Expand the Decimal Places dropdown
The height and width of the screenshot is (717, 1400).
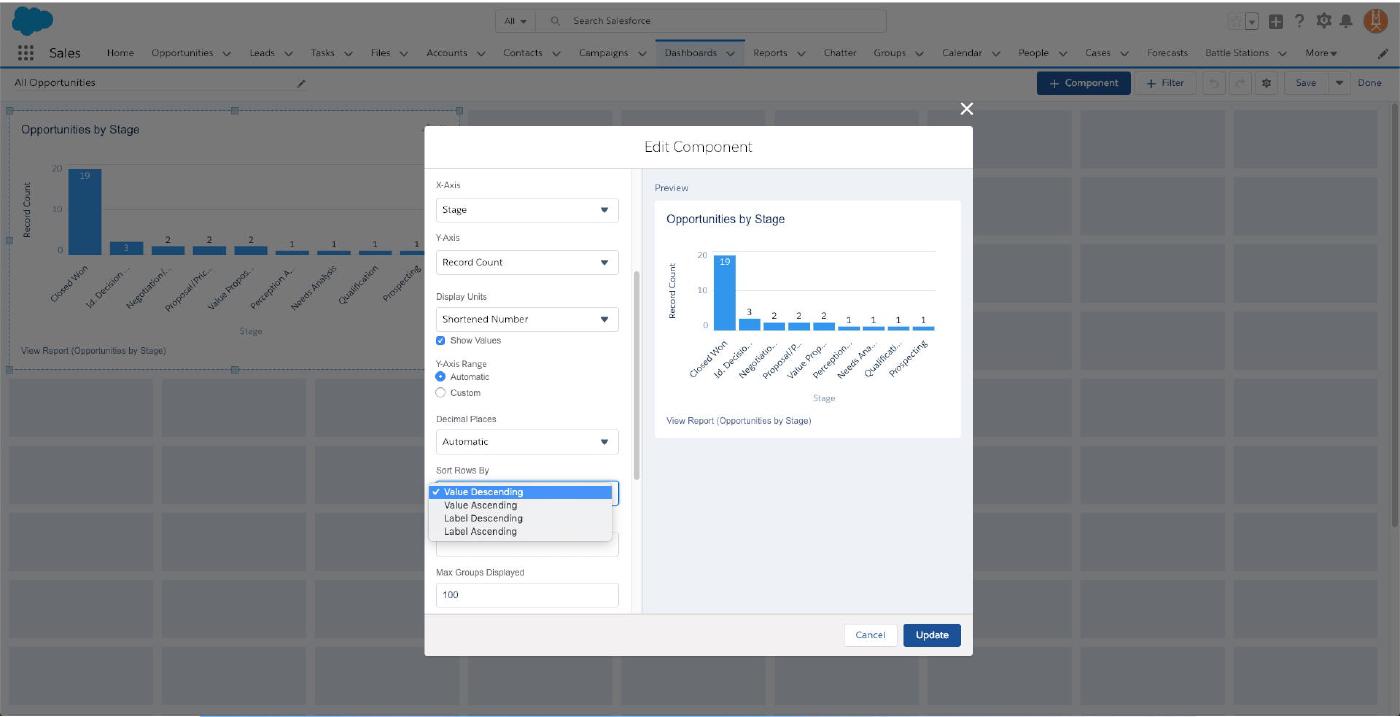point(527,441)
